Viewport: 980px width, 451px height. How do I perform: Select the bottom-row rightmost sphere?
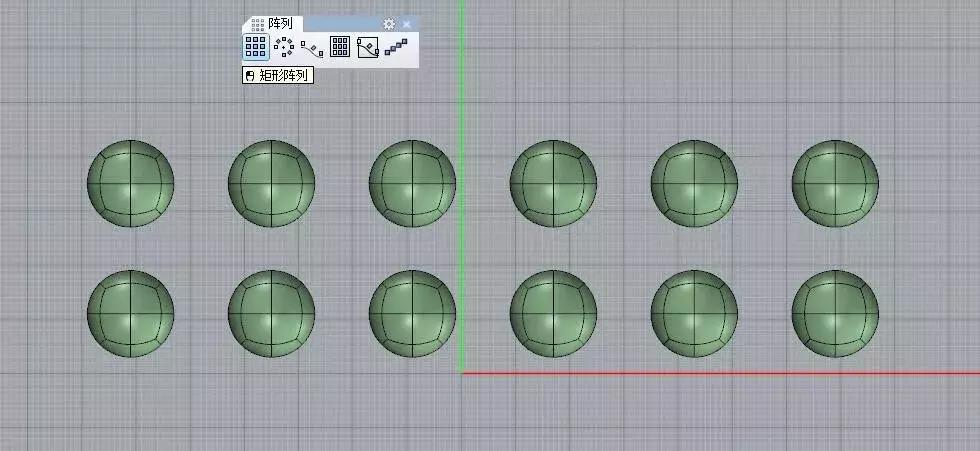tap(835, 314)
